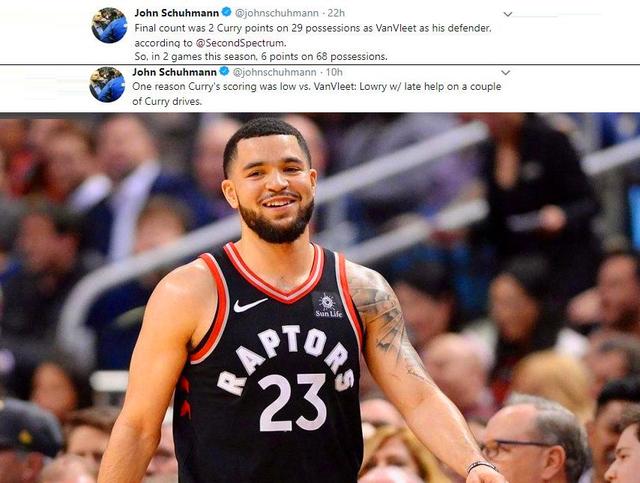Click the Nike swoosh logo on the jersey

pyautogui.click(x=249, y=305)
